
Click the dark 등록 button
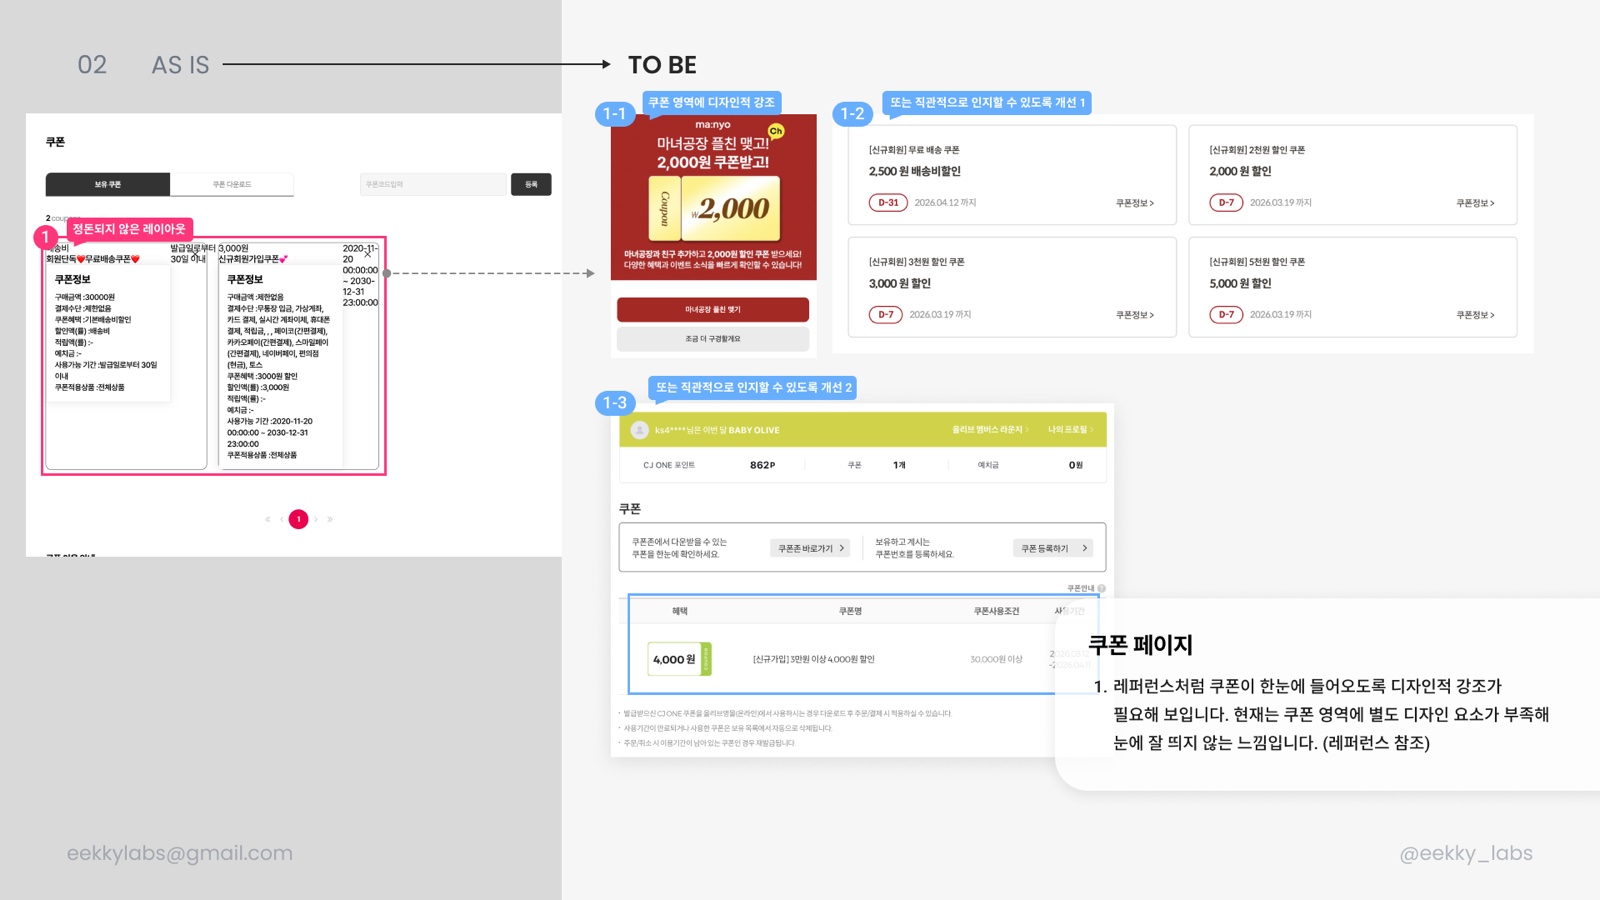coord(531,184)
